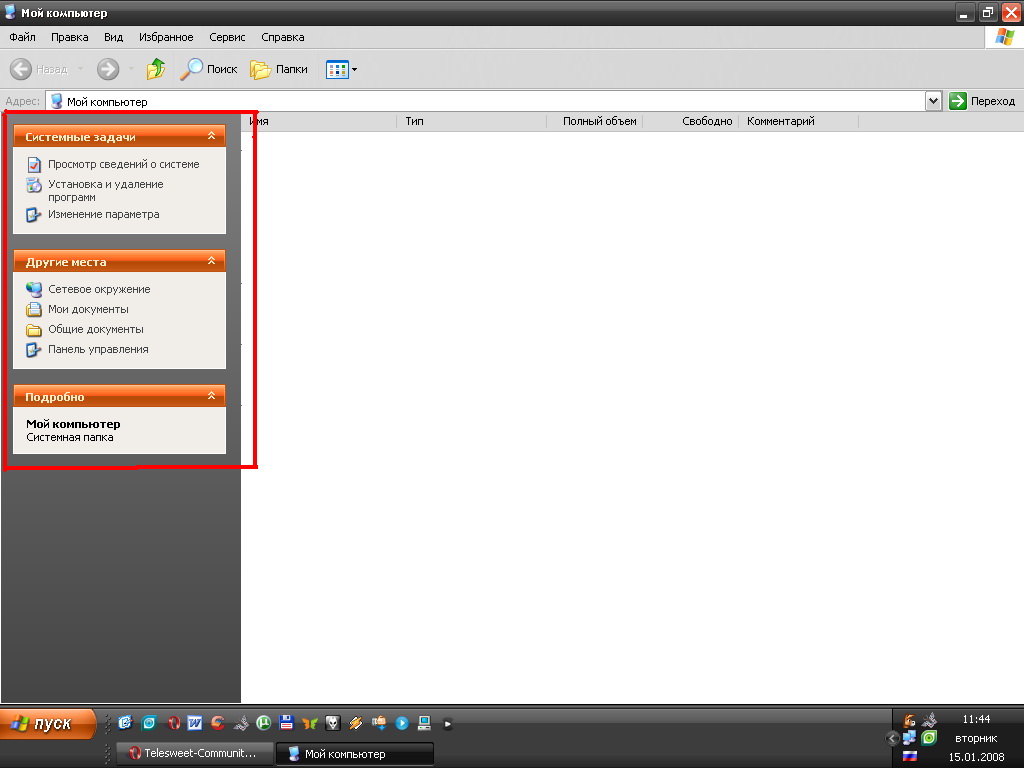Click the small computer quick launch icon
1024x768 pixels.
pyautogui.click(x=424, y=723)
